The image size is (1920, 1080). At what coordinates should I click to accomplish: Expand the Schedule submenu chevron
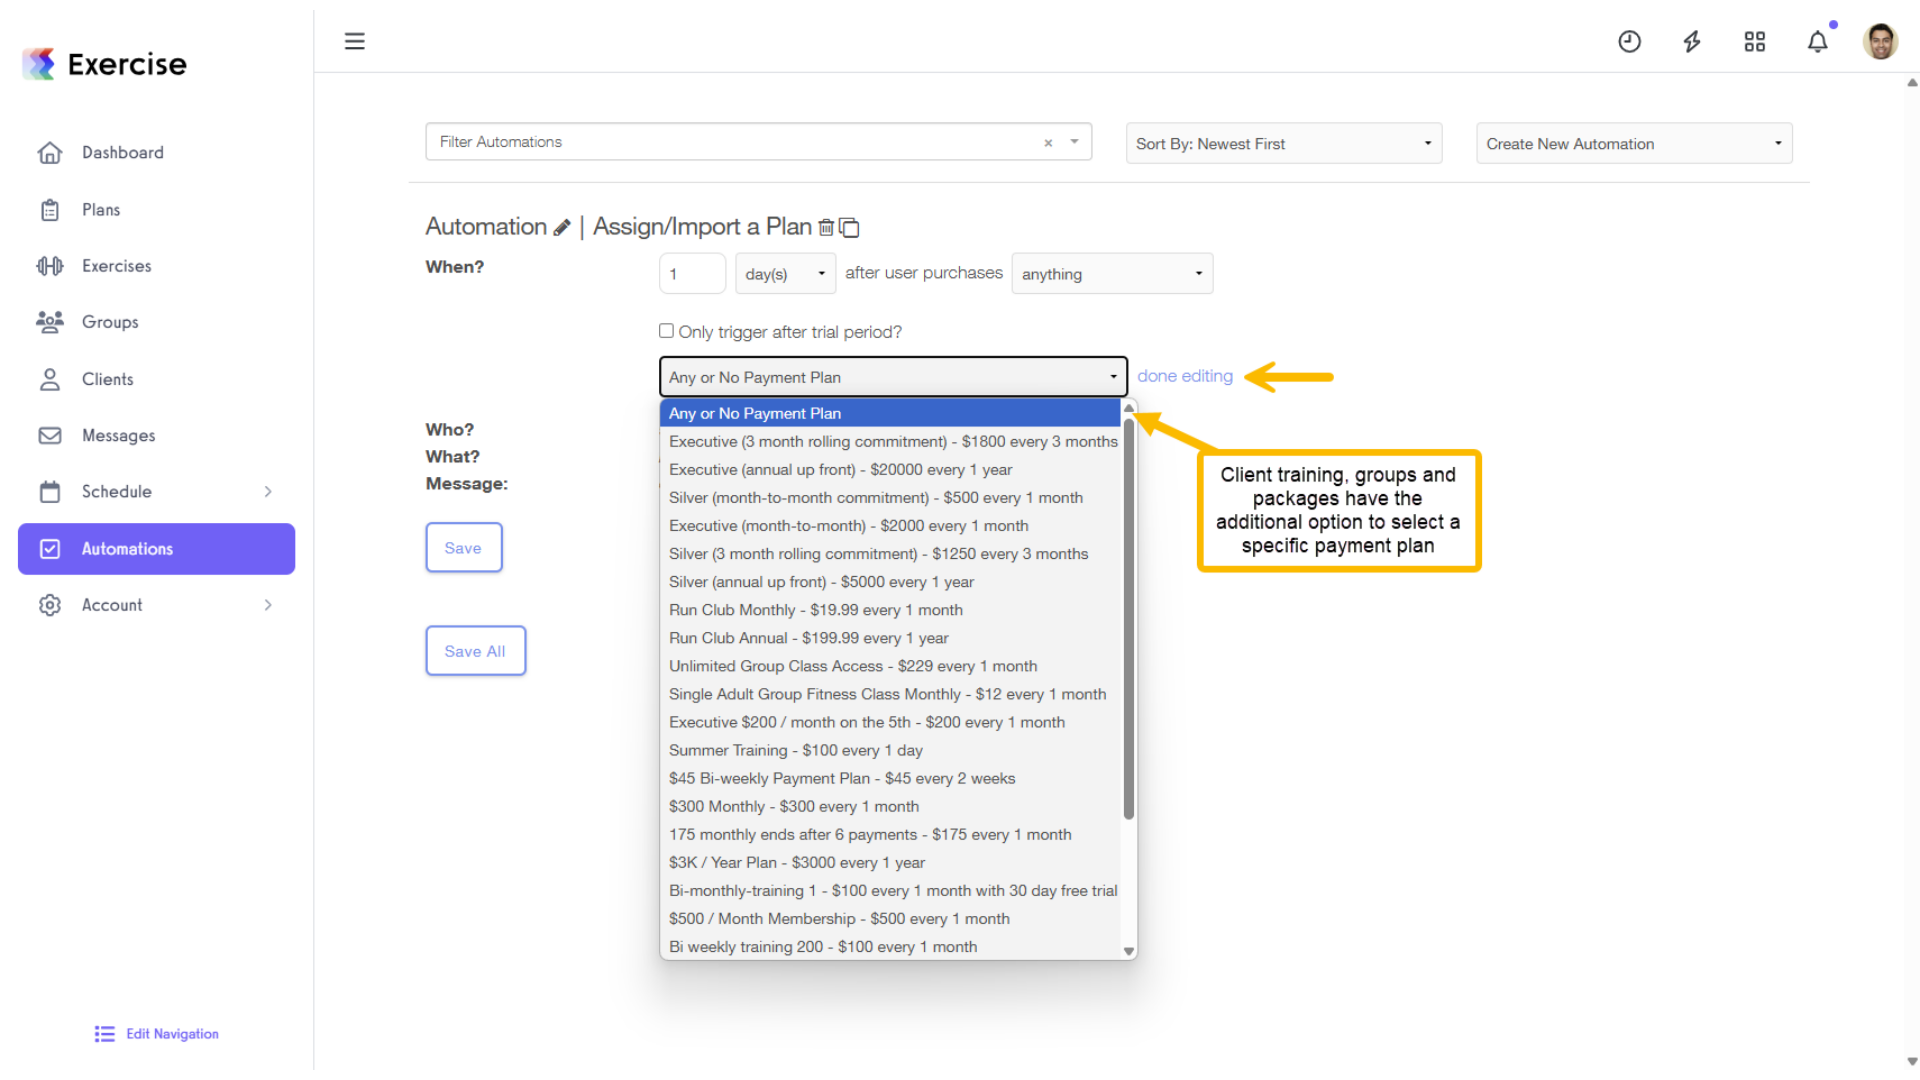(268, 492)
